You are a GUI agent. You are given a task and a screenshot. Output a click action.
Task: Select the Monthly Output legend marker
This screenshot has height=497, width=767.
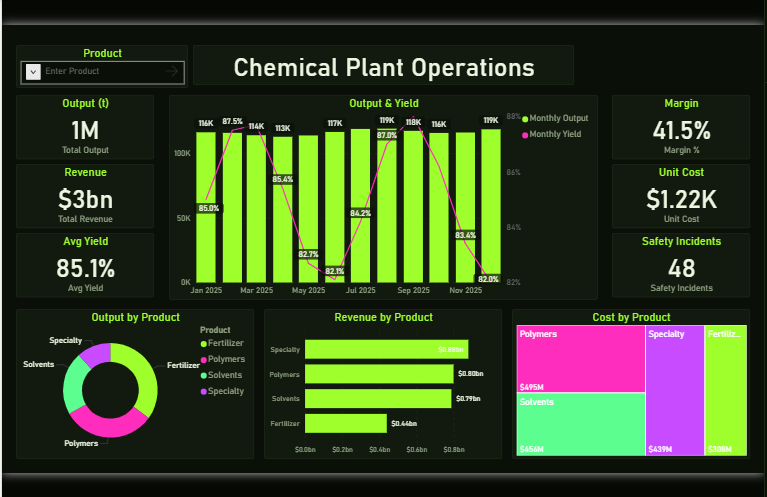tap(525, 119)
